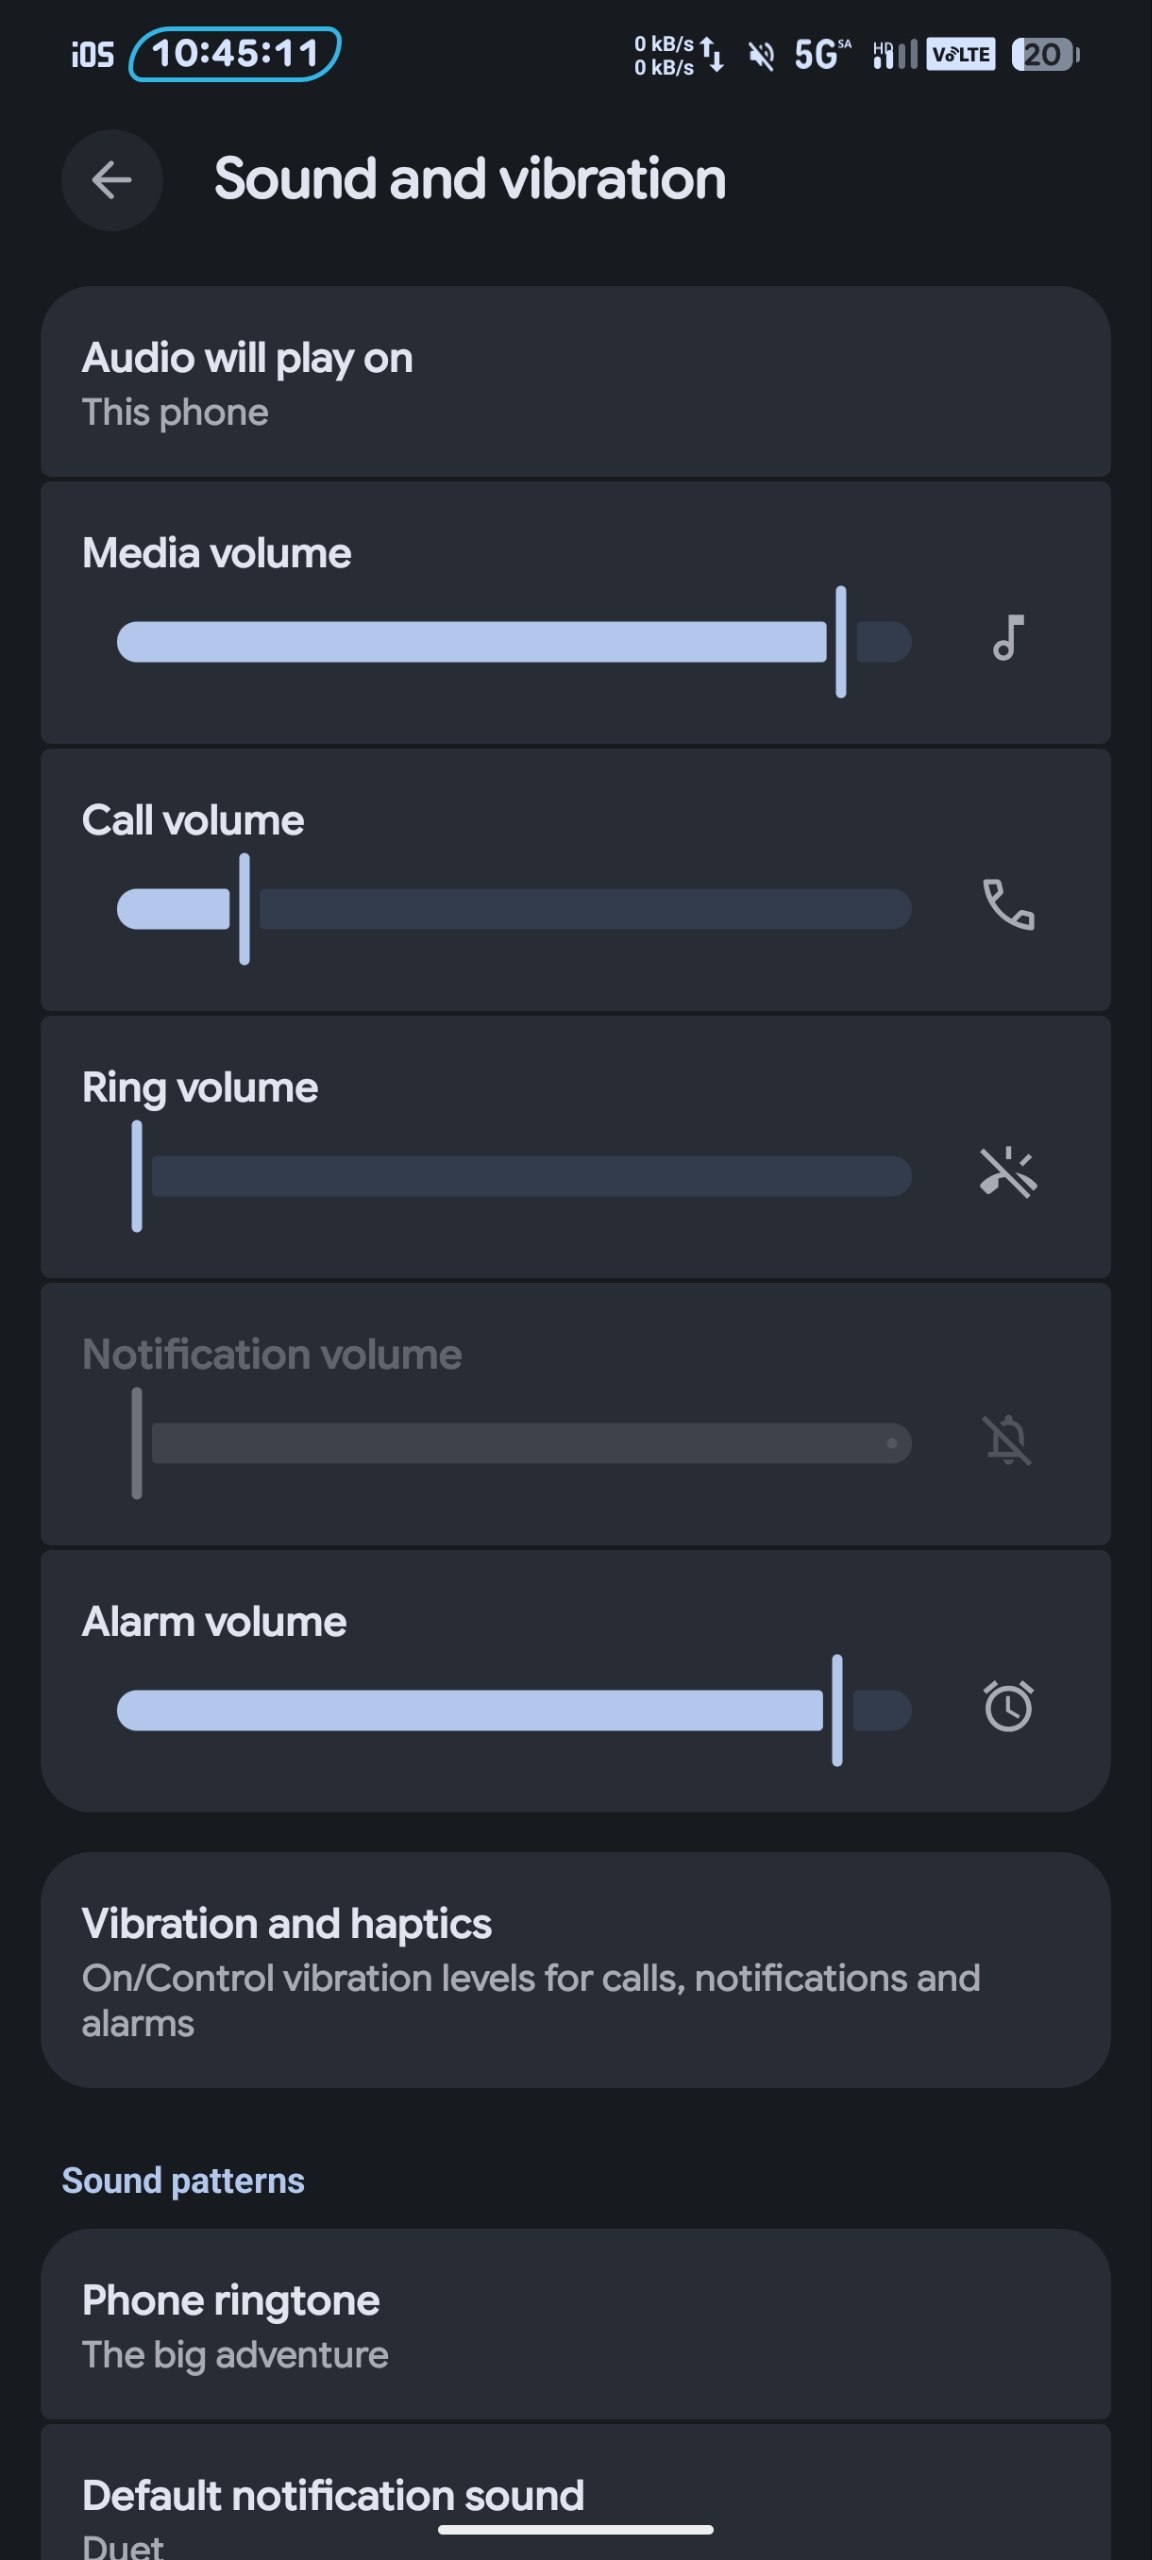
Task: Click middle of Call volume slider track
Action: [x=514, y=909]
